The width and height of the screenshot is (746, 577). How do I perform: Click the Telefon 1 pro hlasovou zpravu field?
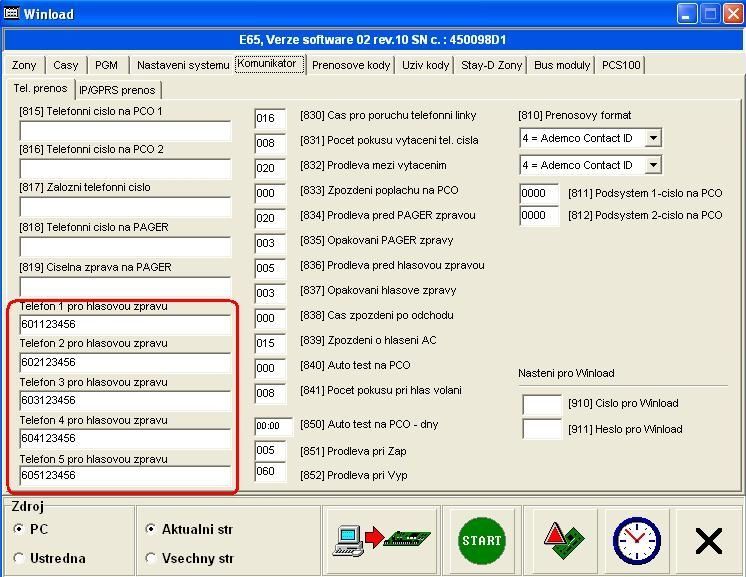click(x=125, y=325)
